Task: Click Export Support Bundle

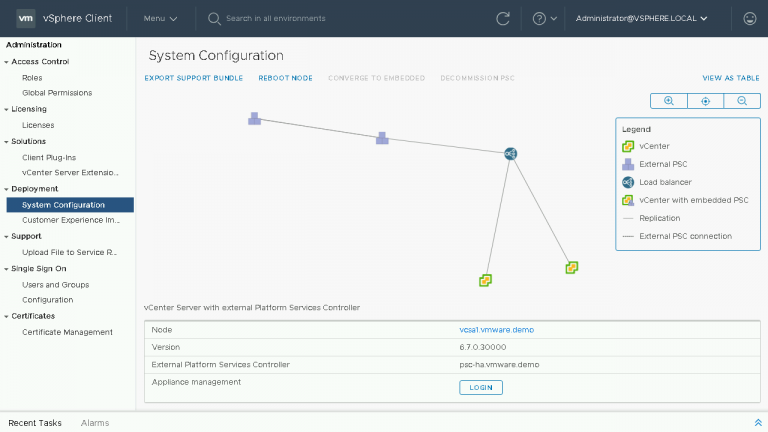Action: tap(193, 78)
